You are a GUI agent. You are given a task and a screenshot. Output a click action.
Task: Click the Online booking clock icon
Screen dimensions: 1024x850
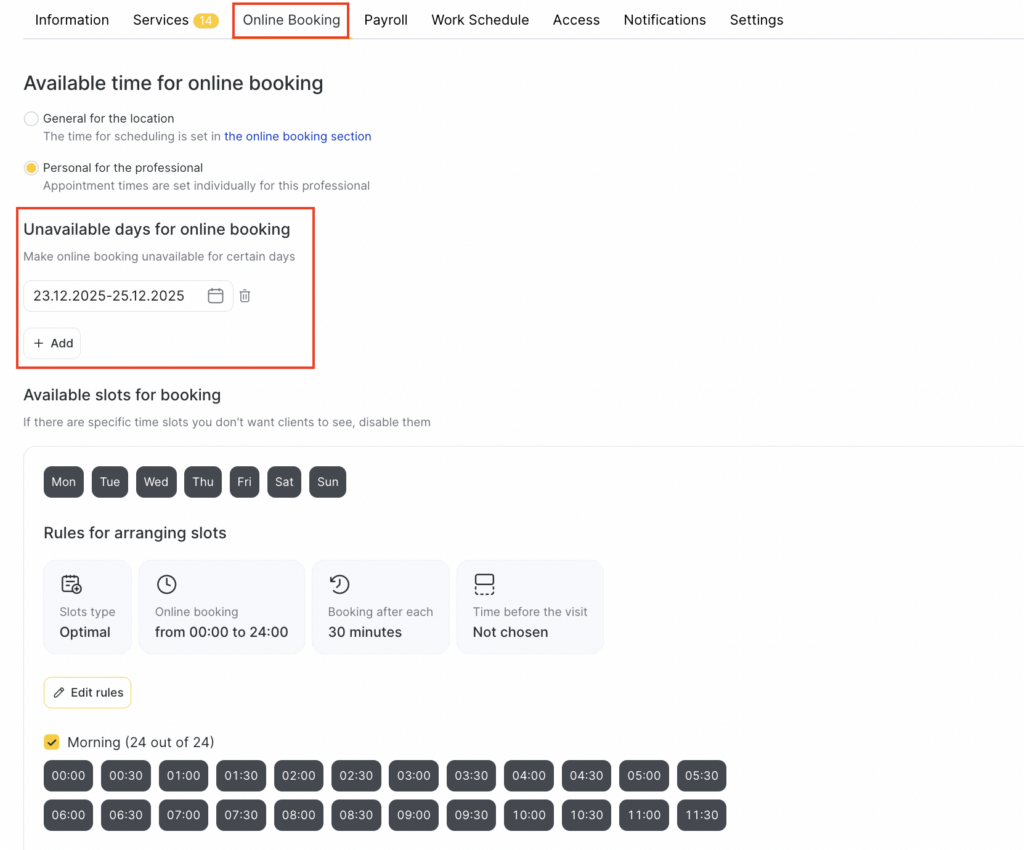167,584
